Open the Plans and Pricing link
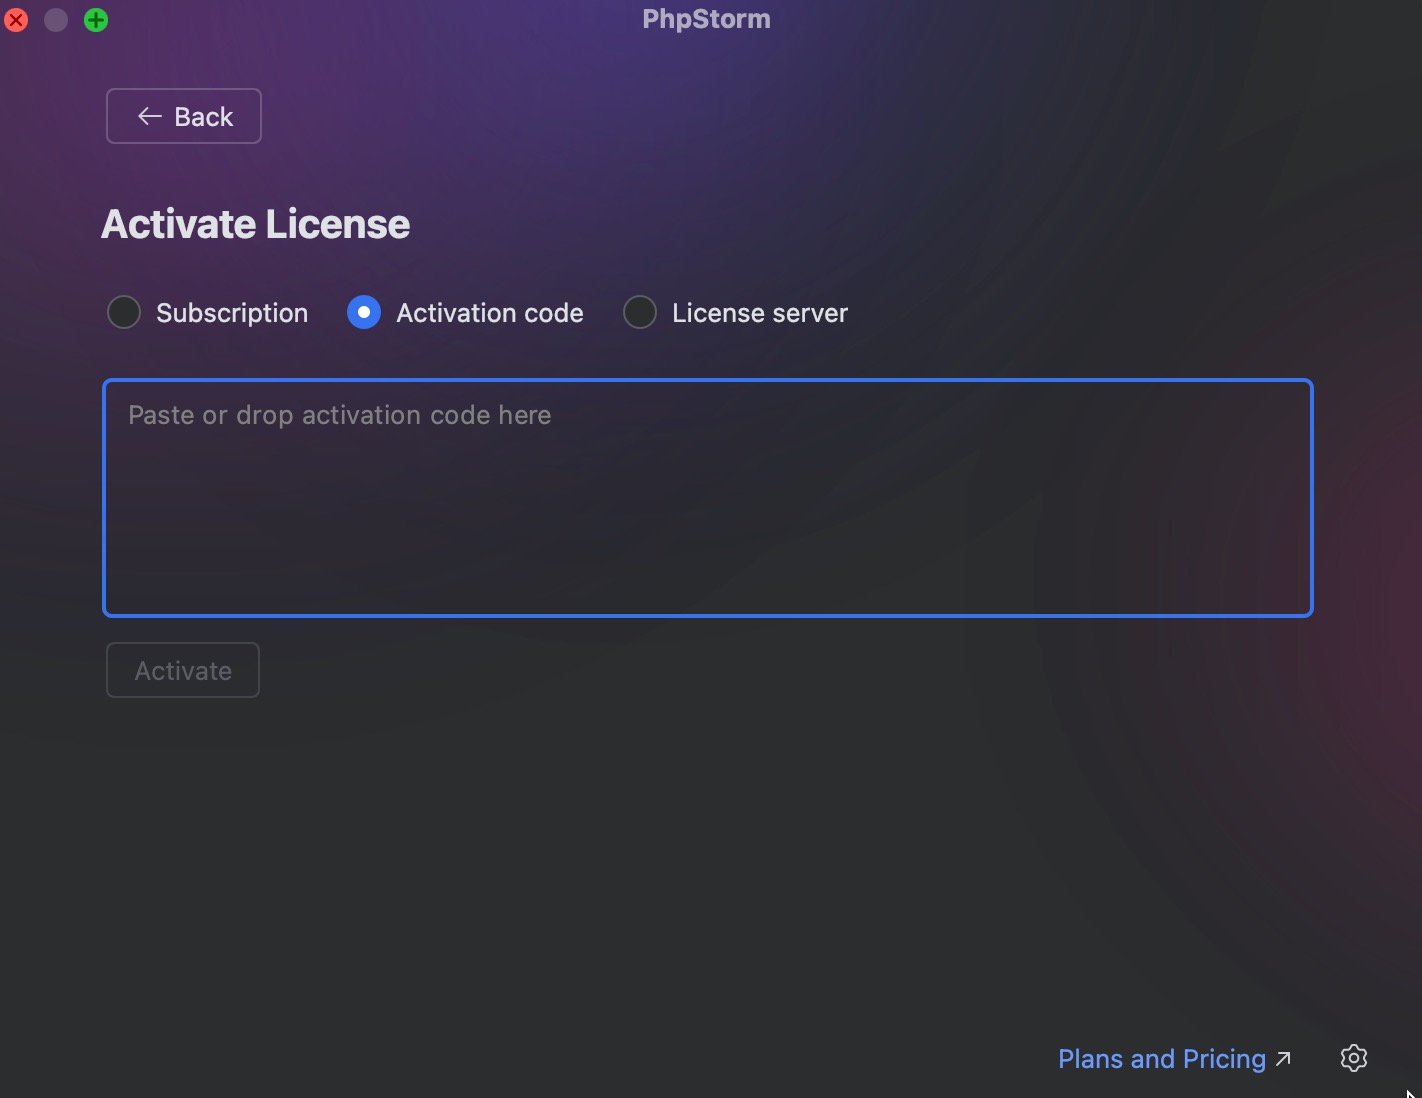Viewport: 1422px width, 1098px height. click(x=1161, y=1059)
